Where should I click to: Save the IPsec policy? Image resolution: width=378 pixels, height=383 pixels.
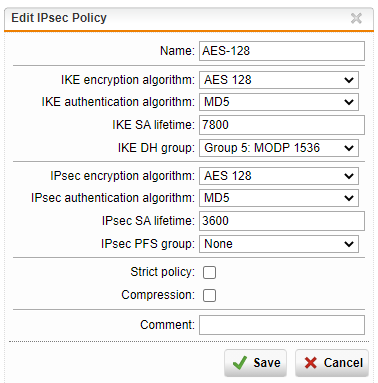pyautogui.click(x=255, y=363)
